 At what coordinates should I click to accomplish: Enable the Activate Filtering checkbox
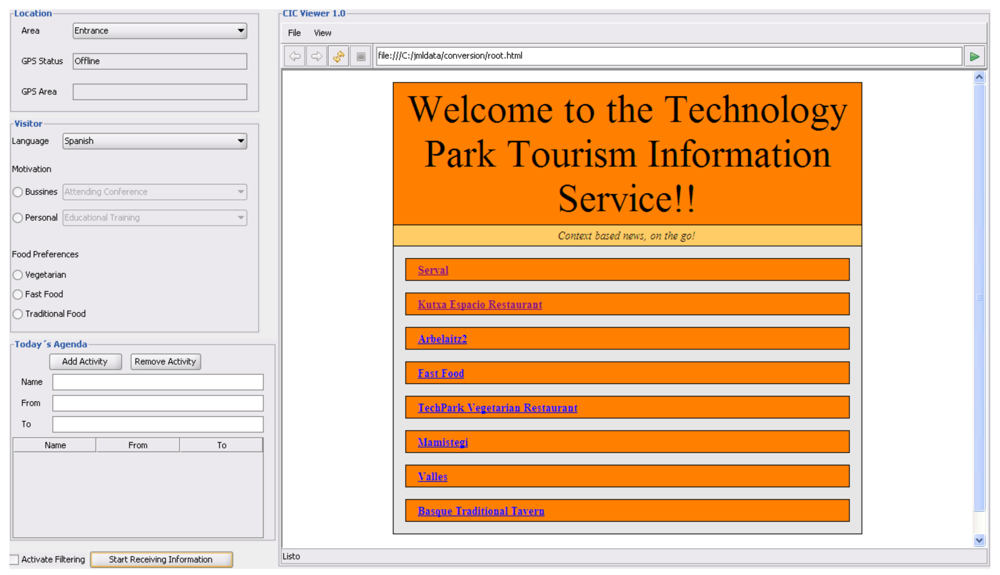(14, 560)
